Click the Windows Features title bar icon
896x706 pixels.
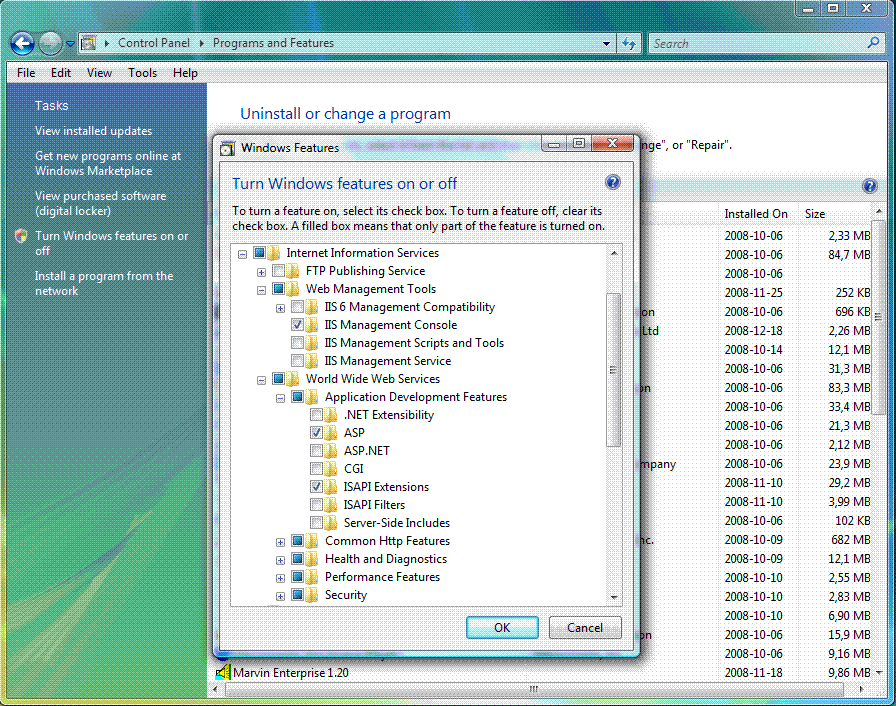pos(227,148)
